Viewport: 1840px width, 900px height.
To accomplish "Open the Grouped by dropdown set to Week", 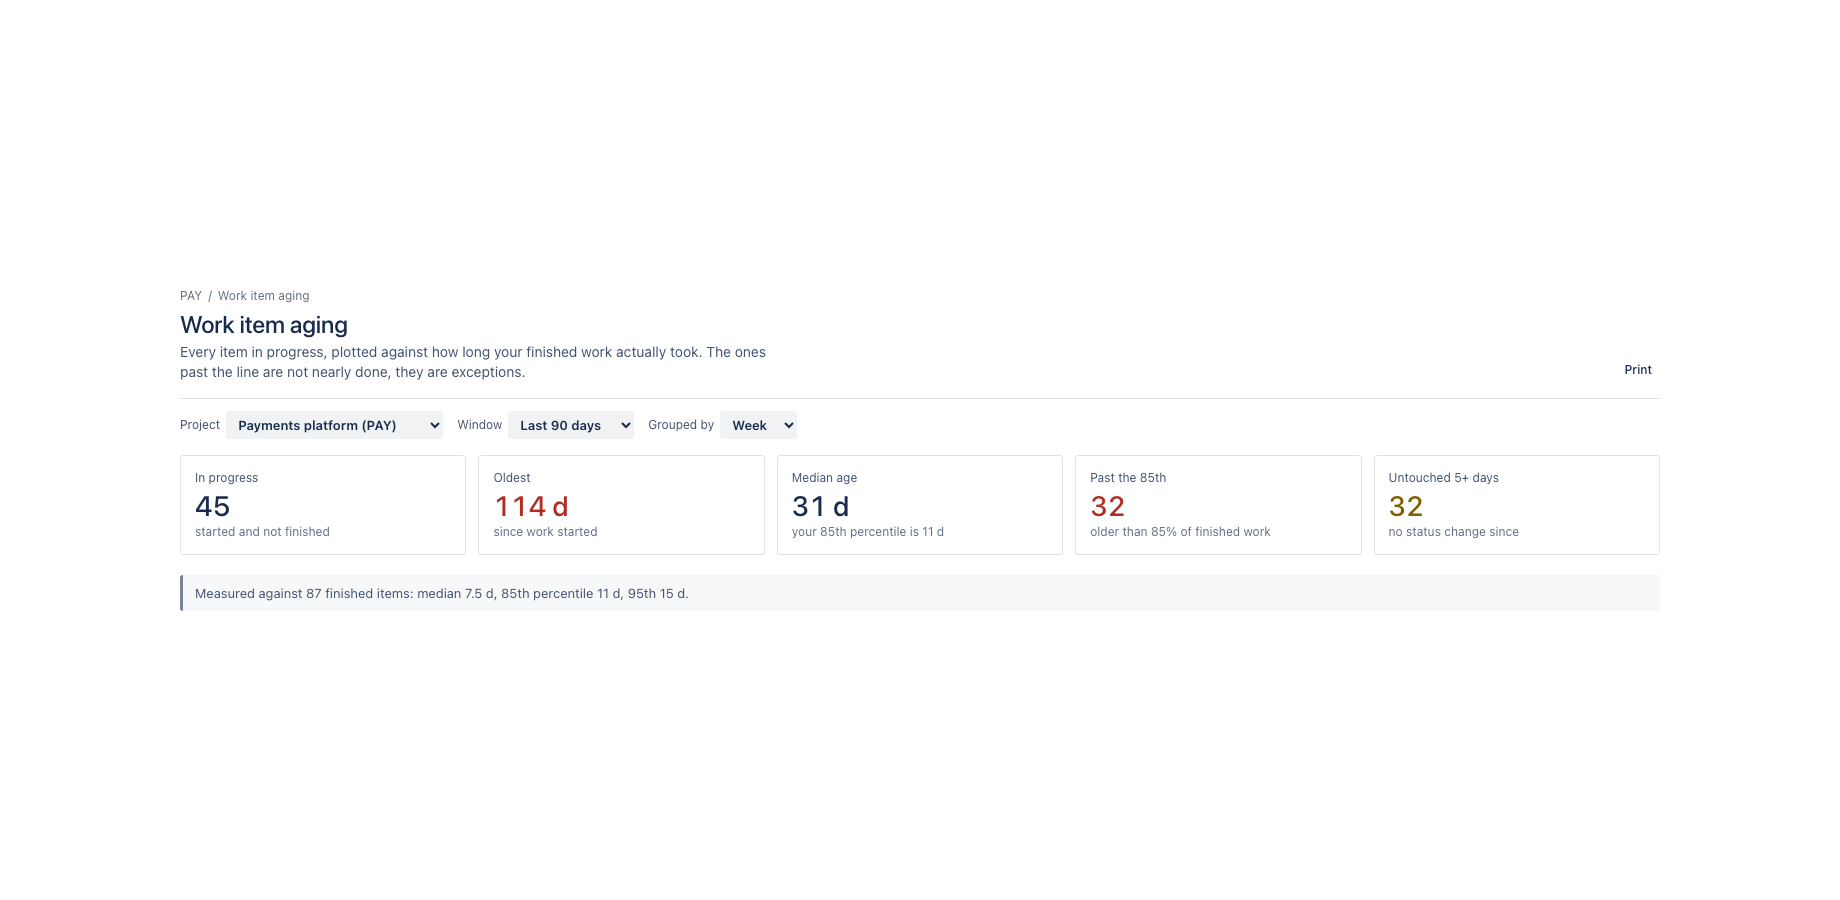I will coord(758,425).
